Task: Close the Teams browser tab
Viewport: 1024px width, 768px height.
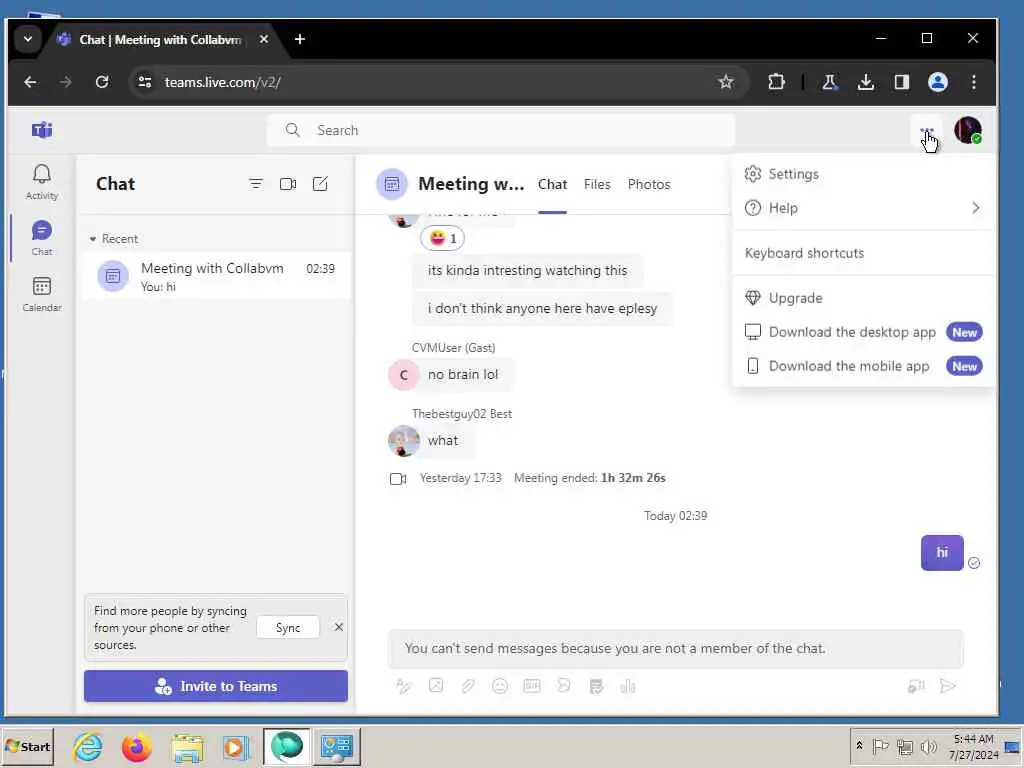Action: tap(264, 39)
